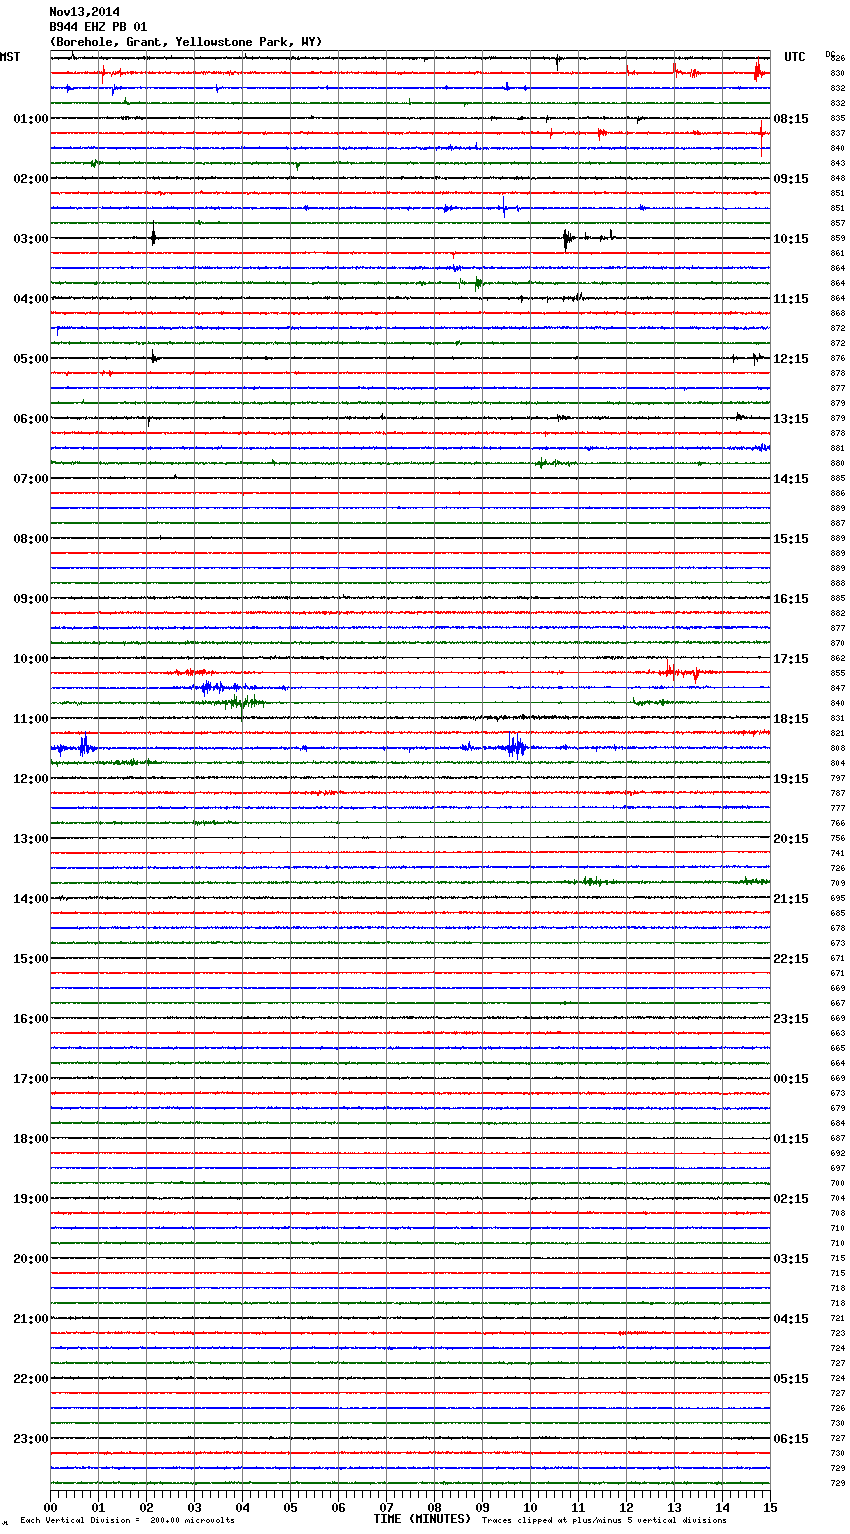
Task: Click the '12:15' UTC time label
Action: 791,359
